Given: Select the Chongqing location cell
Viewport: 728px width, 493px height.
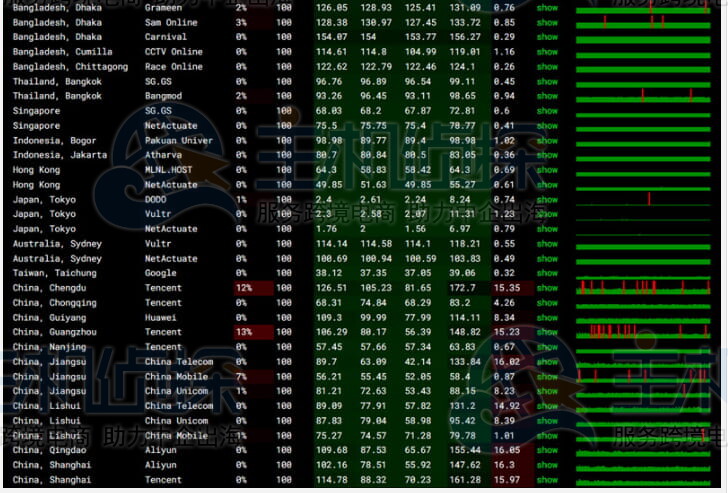Looking at the screenshot, I should (55, 303).
